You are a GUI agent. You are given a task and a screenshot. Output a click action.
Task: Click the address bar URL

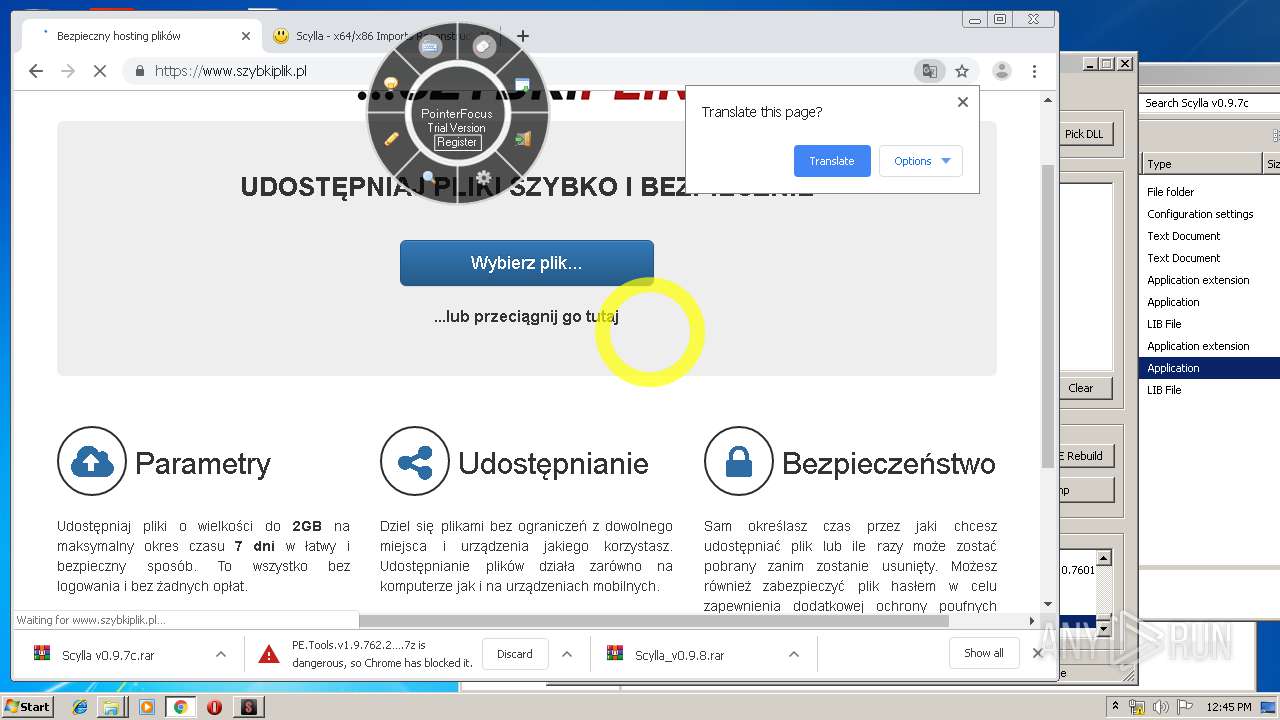(x=231, y=71)
